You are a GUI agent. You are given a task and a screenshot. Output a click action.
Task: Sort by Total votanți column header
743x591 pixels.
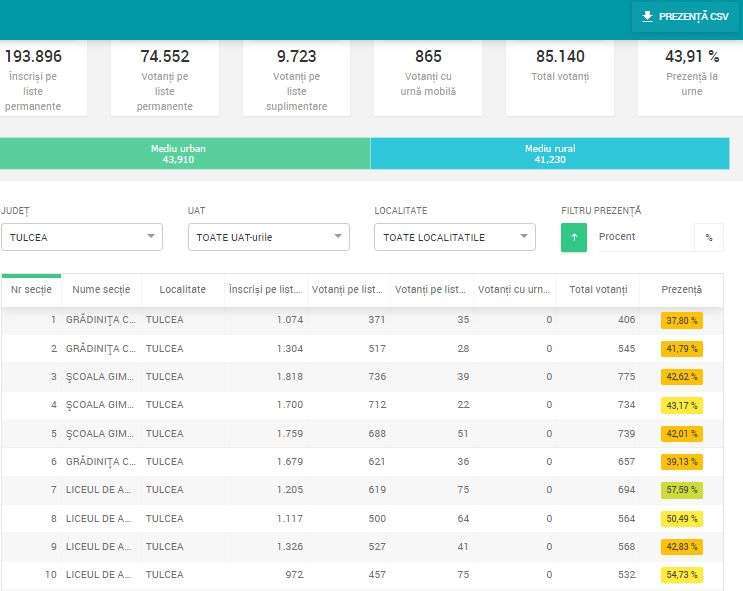click(x=597, y=289)
